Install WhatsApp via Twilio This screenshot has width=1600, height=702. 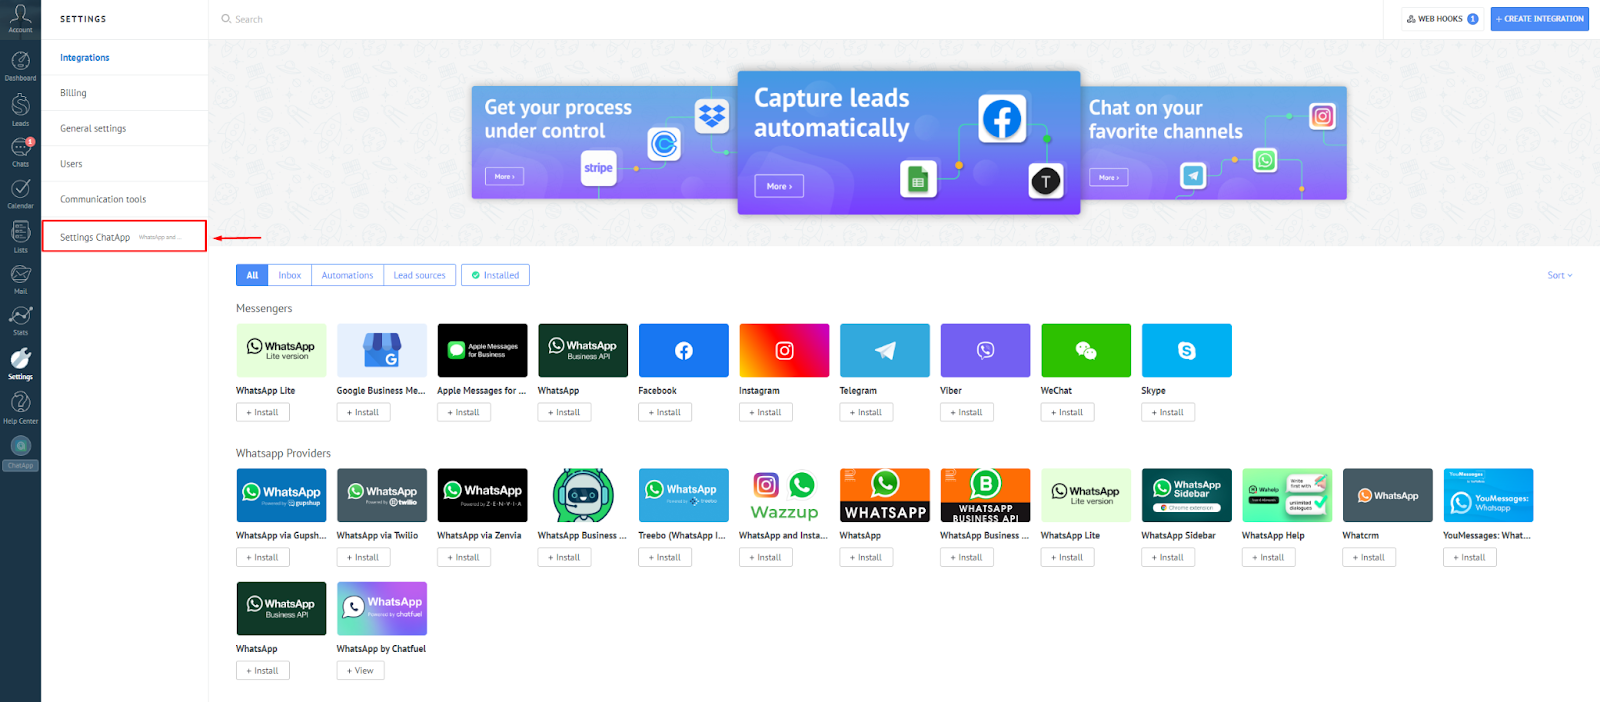[363, 557]
